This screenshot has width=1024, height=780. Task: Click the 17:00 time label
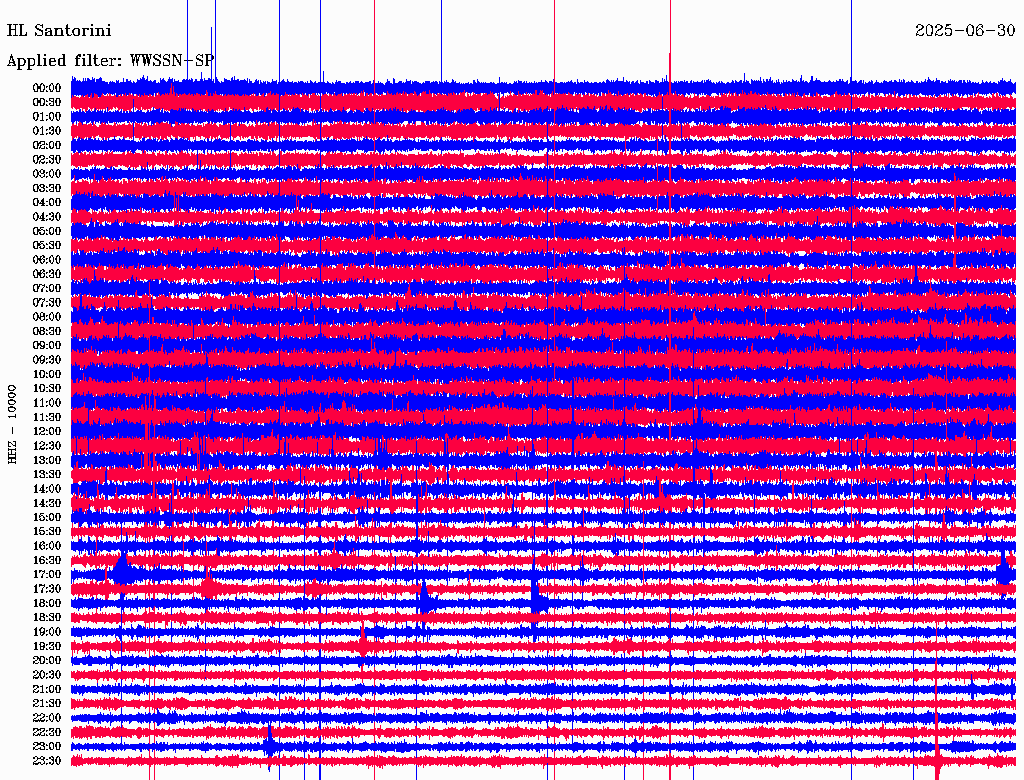[x=47, y=575]
